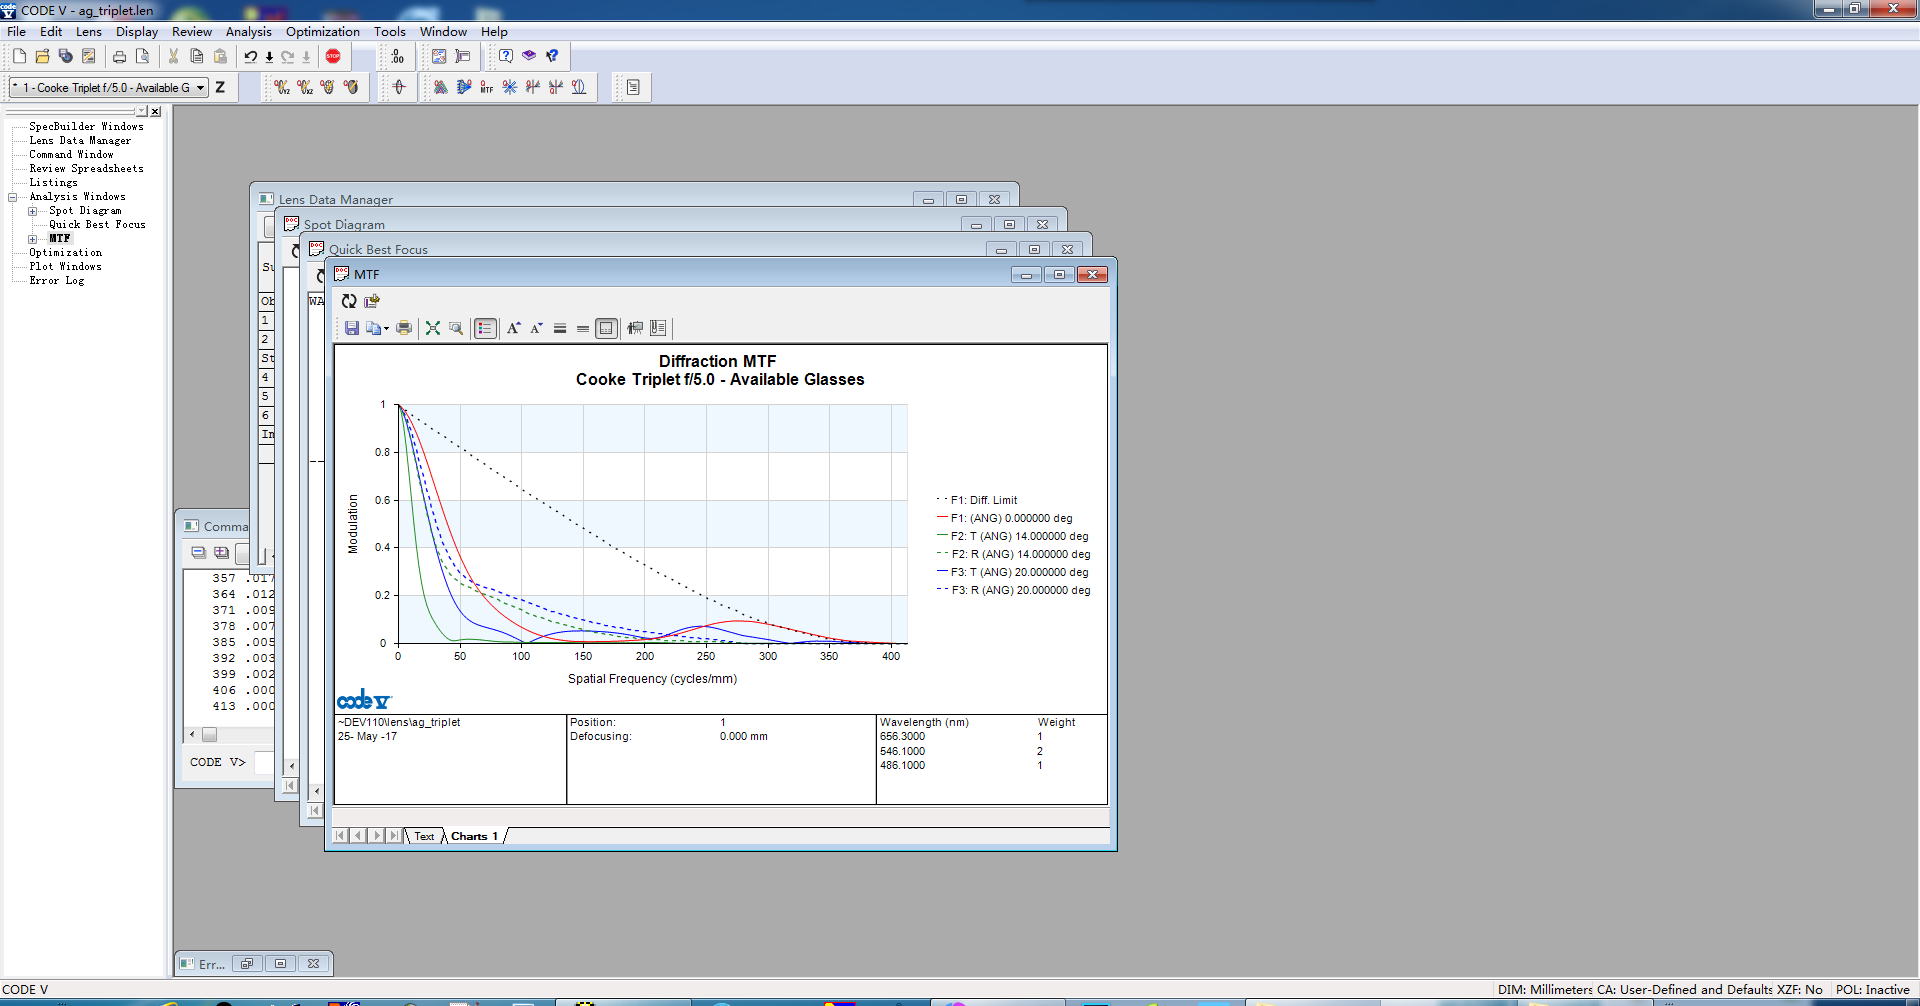Activate the Quick Best Focus window title
The height and width of the screenshot is (1006, 1920).
click(378, 249)
